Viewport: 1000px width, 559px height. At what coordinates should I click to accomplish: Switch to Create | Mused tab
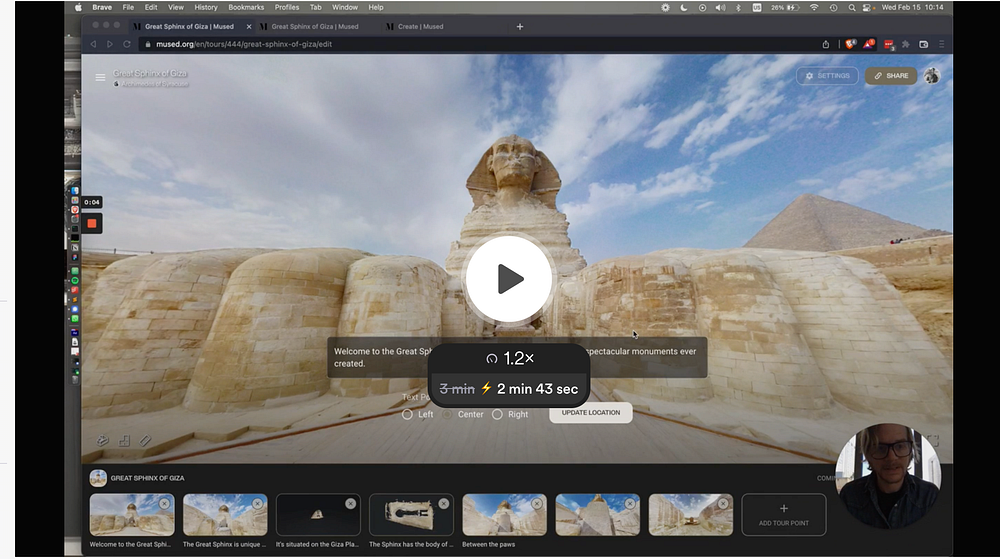point(420,27)
